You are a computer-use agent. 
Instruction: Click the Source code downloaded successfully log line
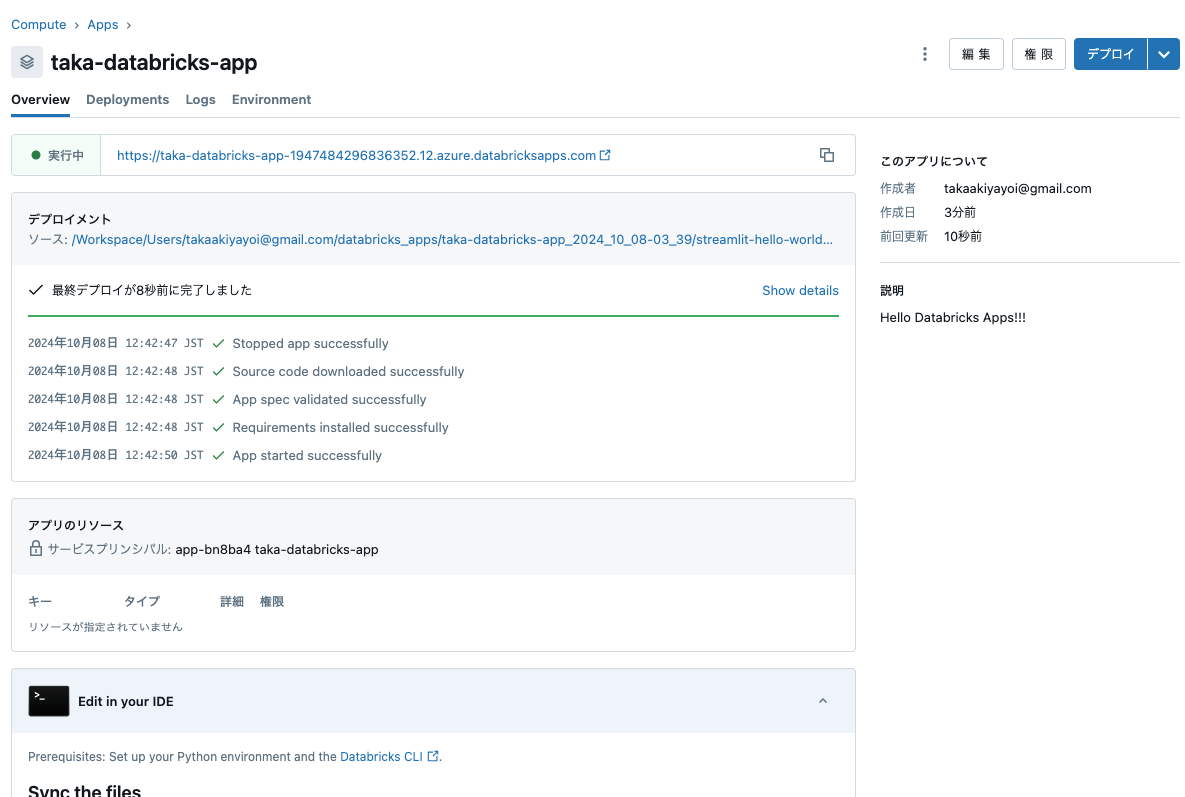348,372
